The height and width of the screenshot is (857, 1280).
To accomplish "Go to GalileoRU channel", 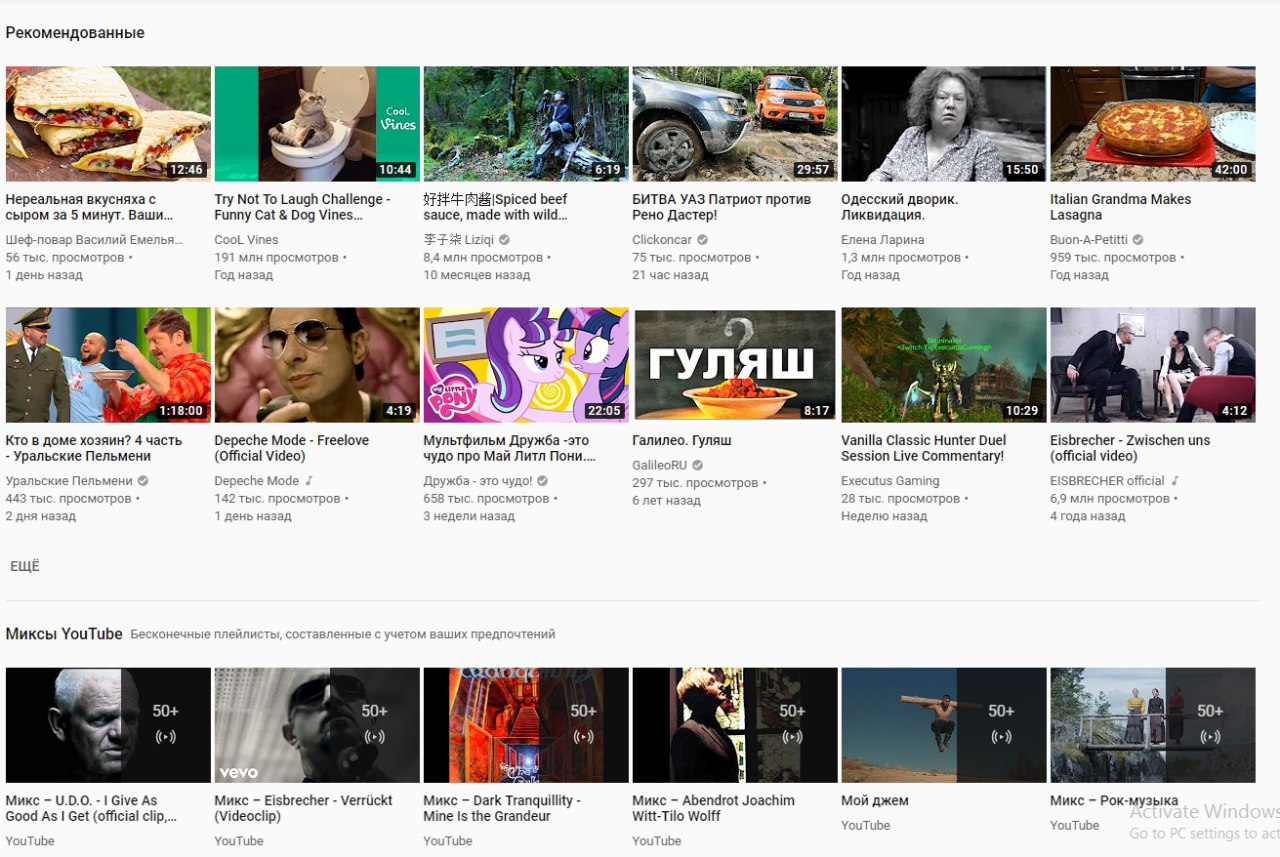I will [660, 466].
